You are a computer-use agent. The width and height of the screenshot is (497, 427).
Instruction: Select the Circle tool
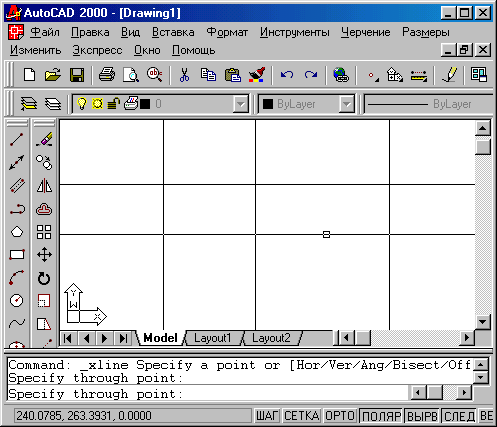17,300
